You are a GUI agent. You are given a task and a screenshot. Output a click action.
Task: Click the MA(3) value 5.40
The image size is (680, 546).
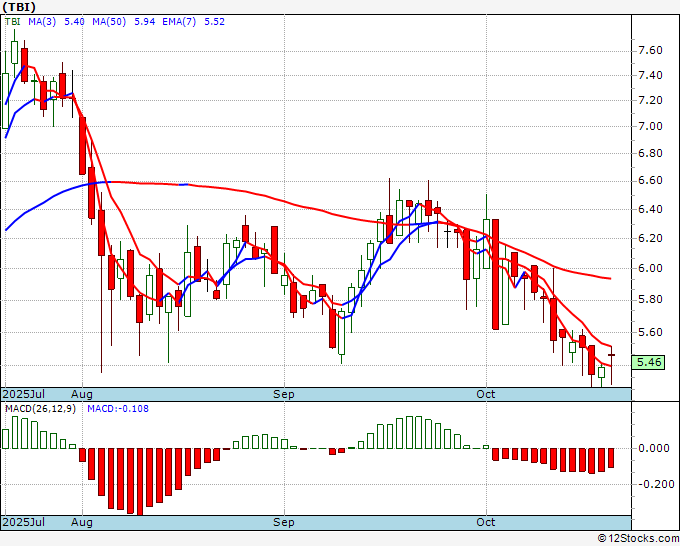(x=74, y=22)
